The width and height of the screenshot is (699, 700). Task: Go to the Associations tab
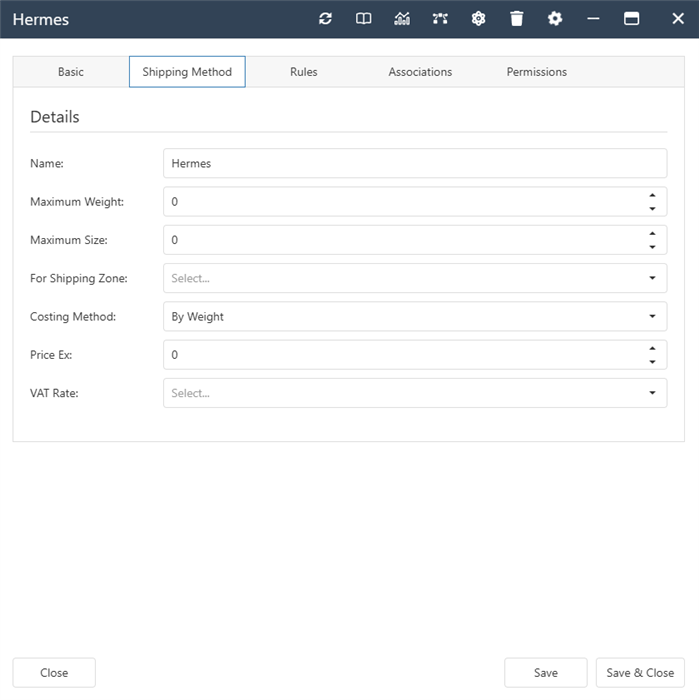tap(420, 72)
